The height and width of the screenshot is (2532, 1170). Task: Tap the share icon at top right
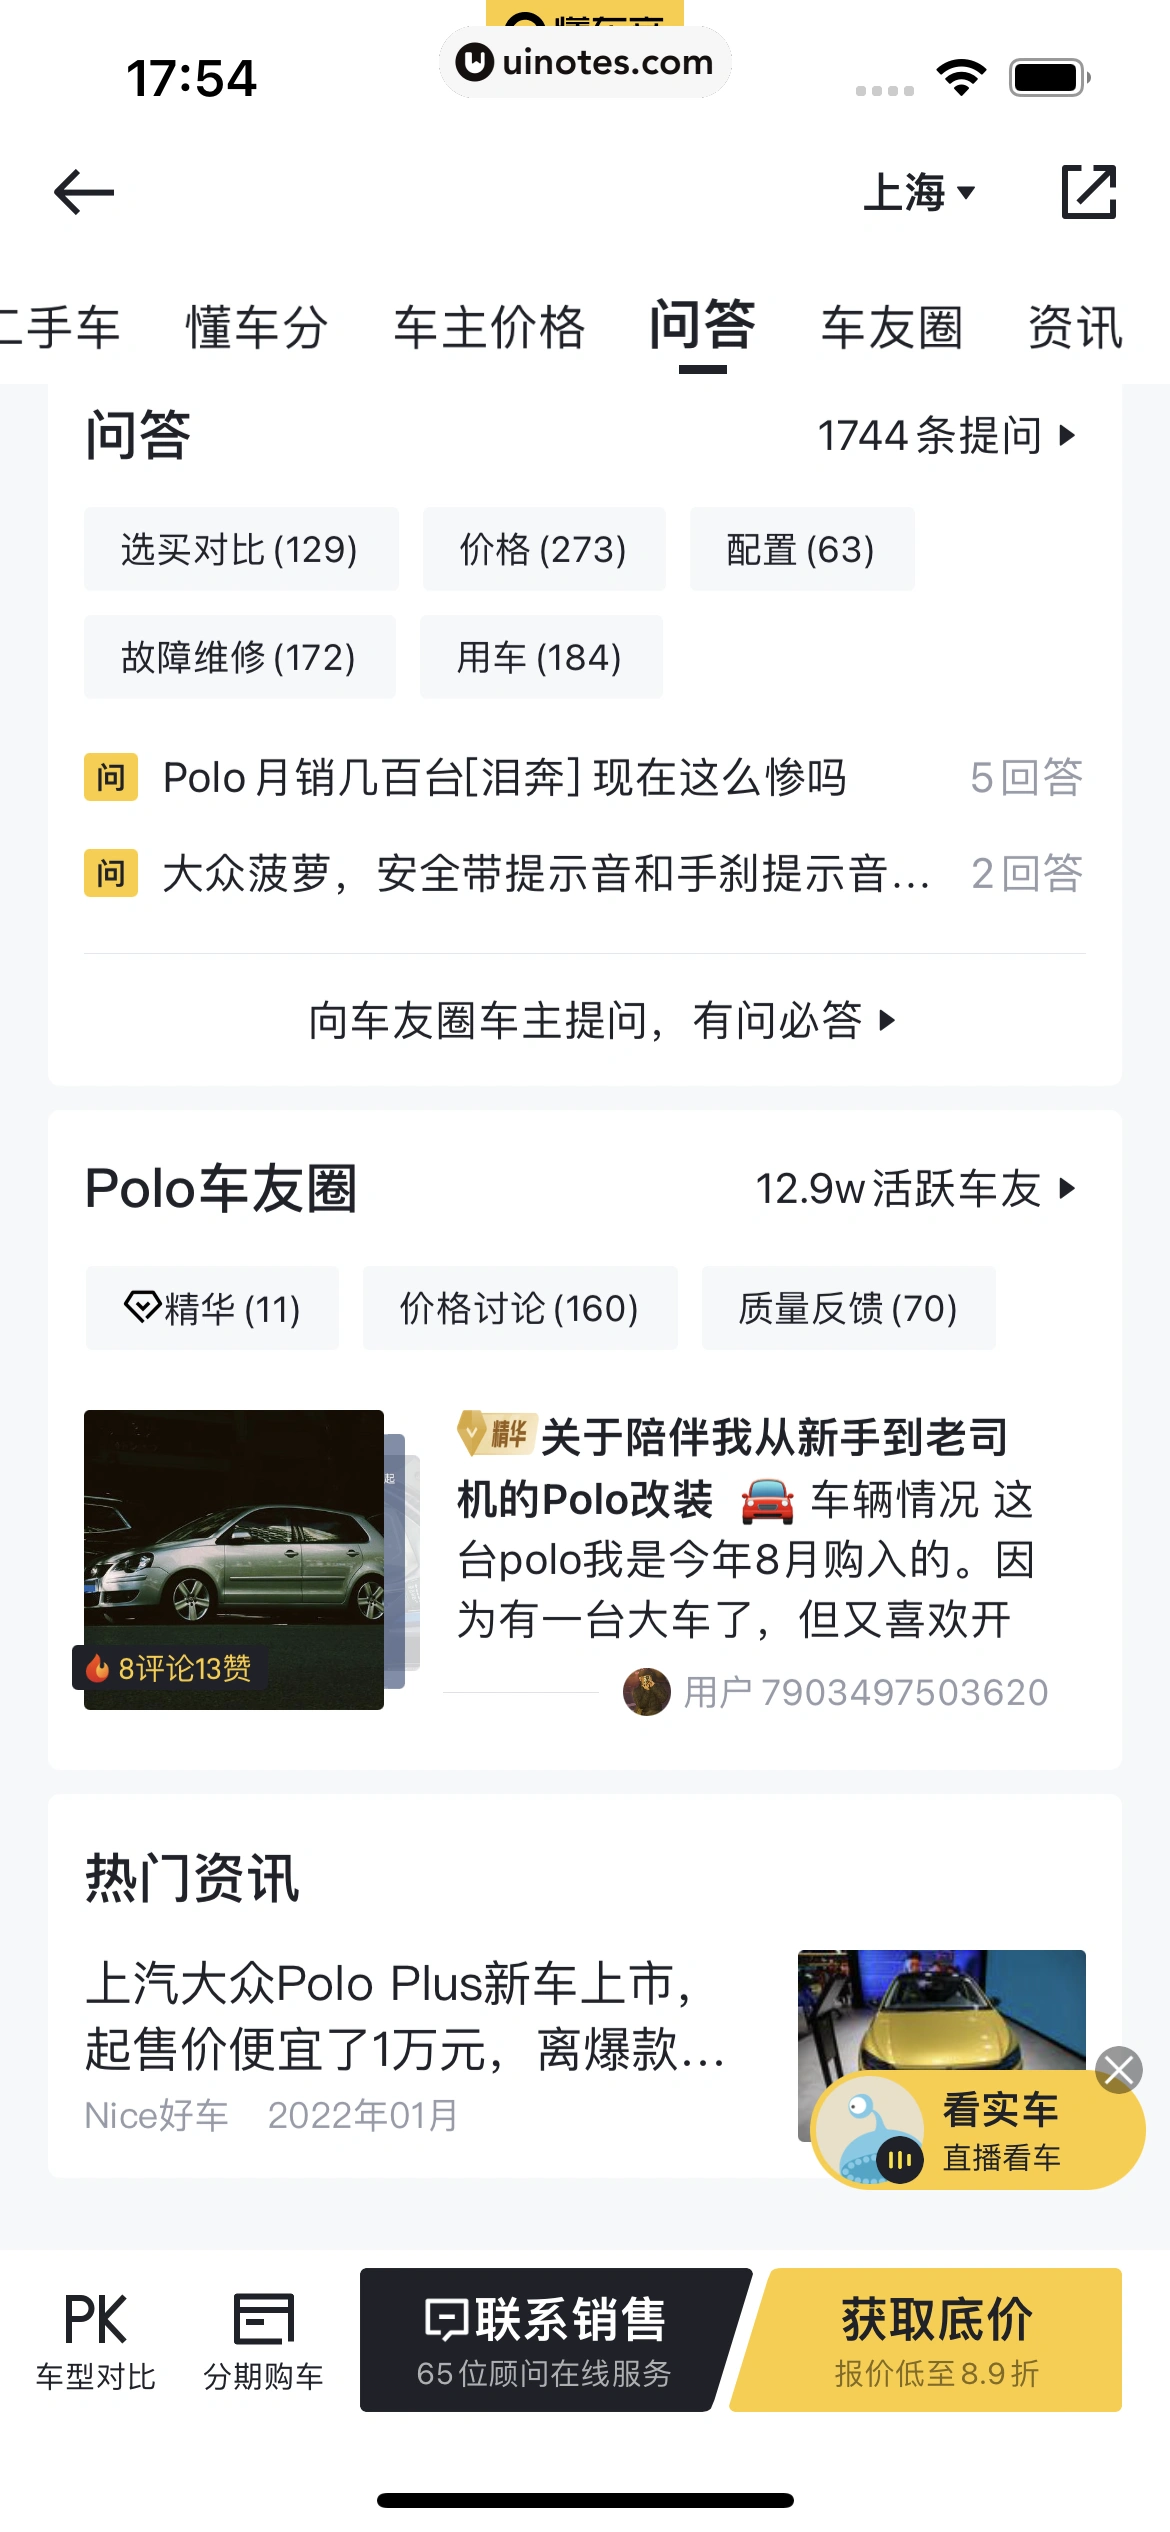pyautogui.click(x=1088, y=192)
